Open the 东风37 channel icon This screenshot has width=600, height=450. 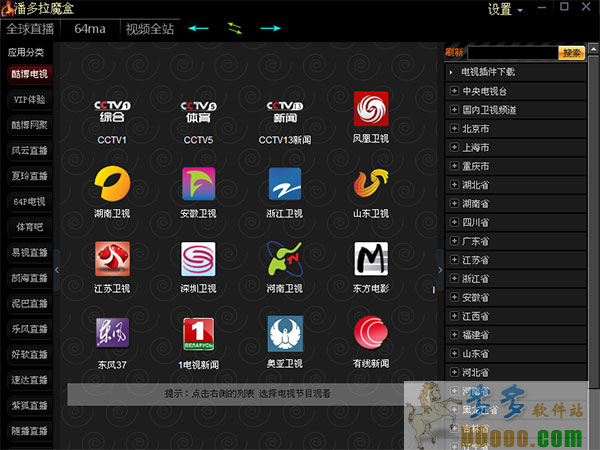pos(112,333)
